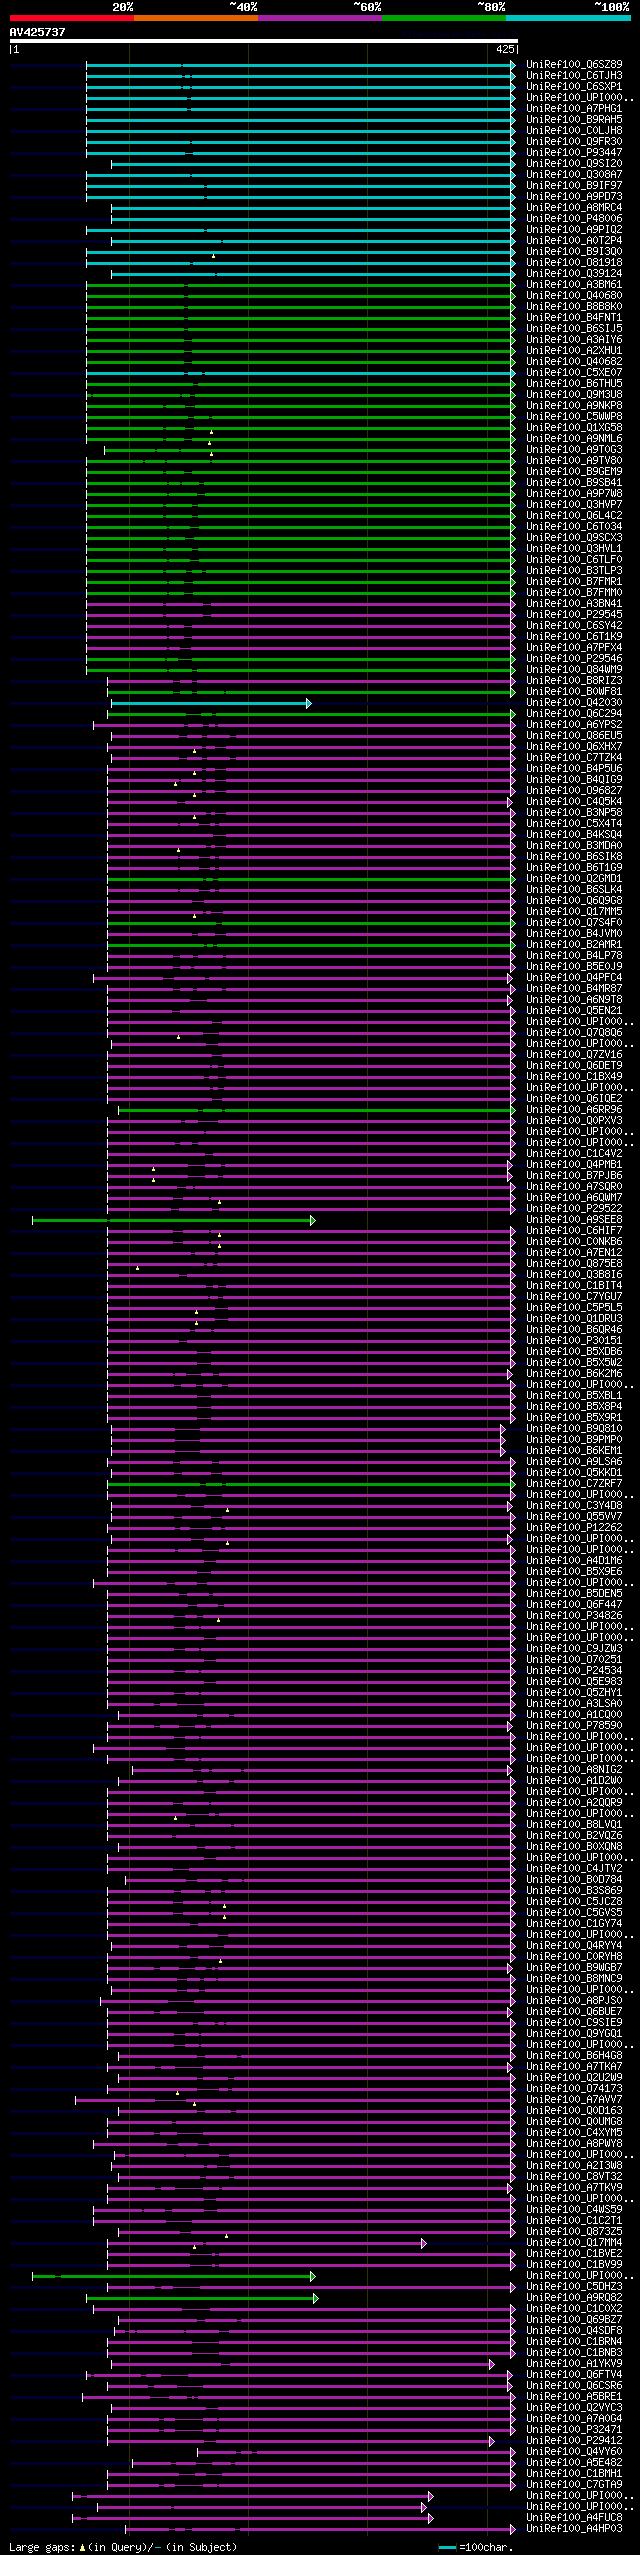Select the UniRef100_A3BM61 label
Screen dimensions: 640x2555
pos(574,285)
